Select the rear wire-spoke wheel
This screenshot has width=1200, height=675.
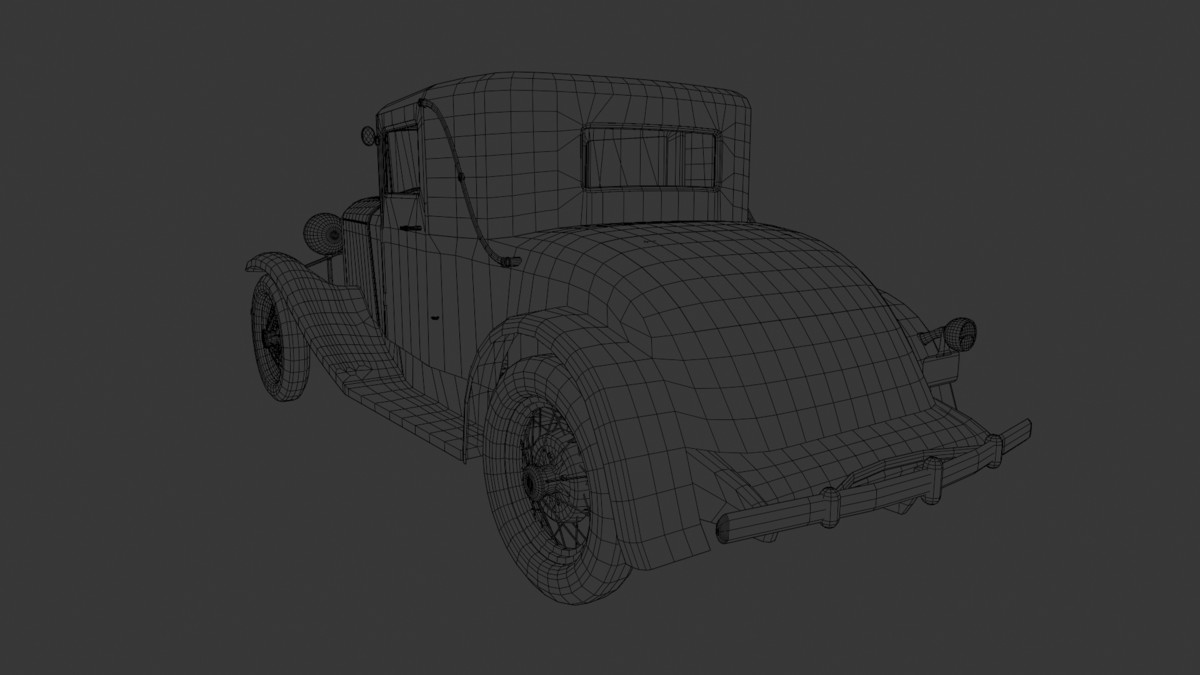551,470
